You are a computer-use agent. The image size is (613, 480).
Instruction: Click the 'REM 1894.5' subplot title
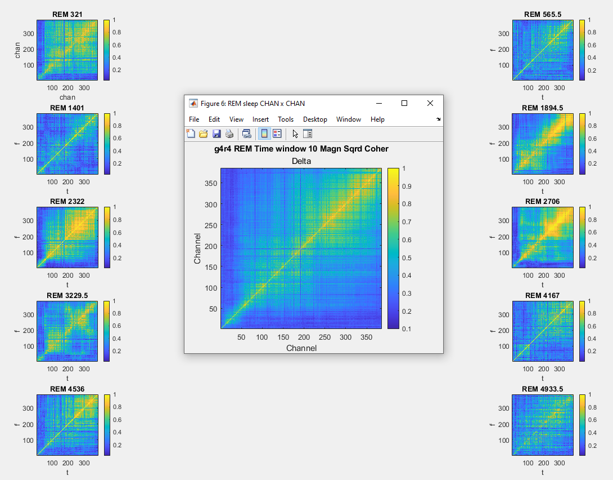point(543,108)
